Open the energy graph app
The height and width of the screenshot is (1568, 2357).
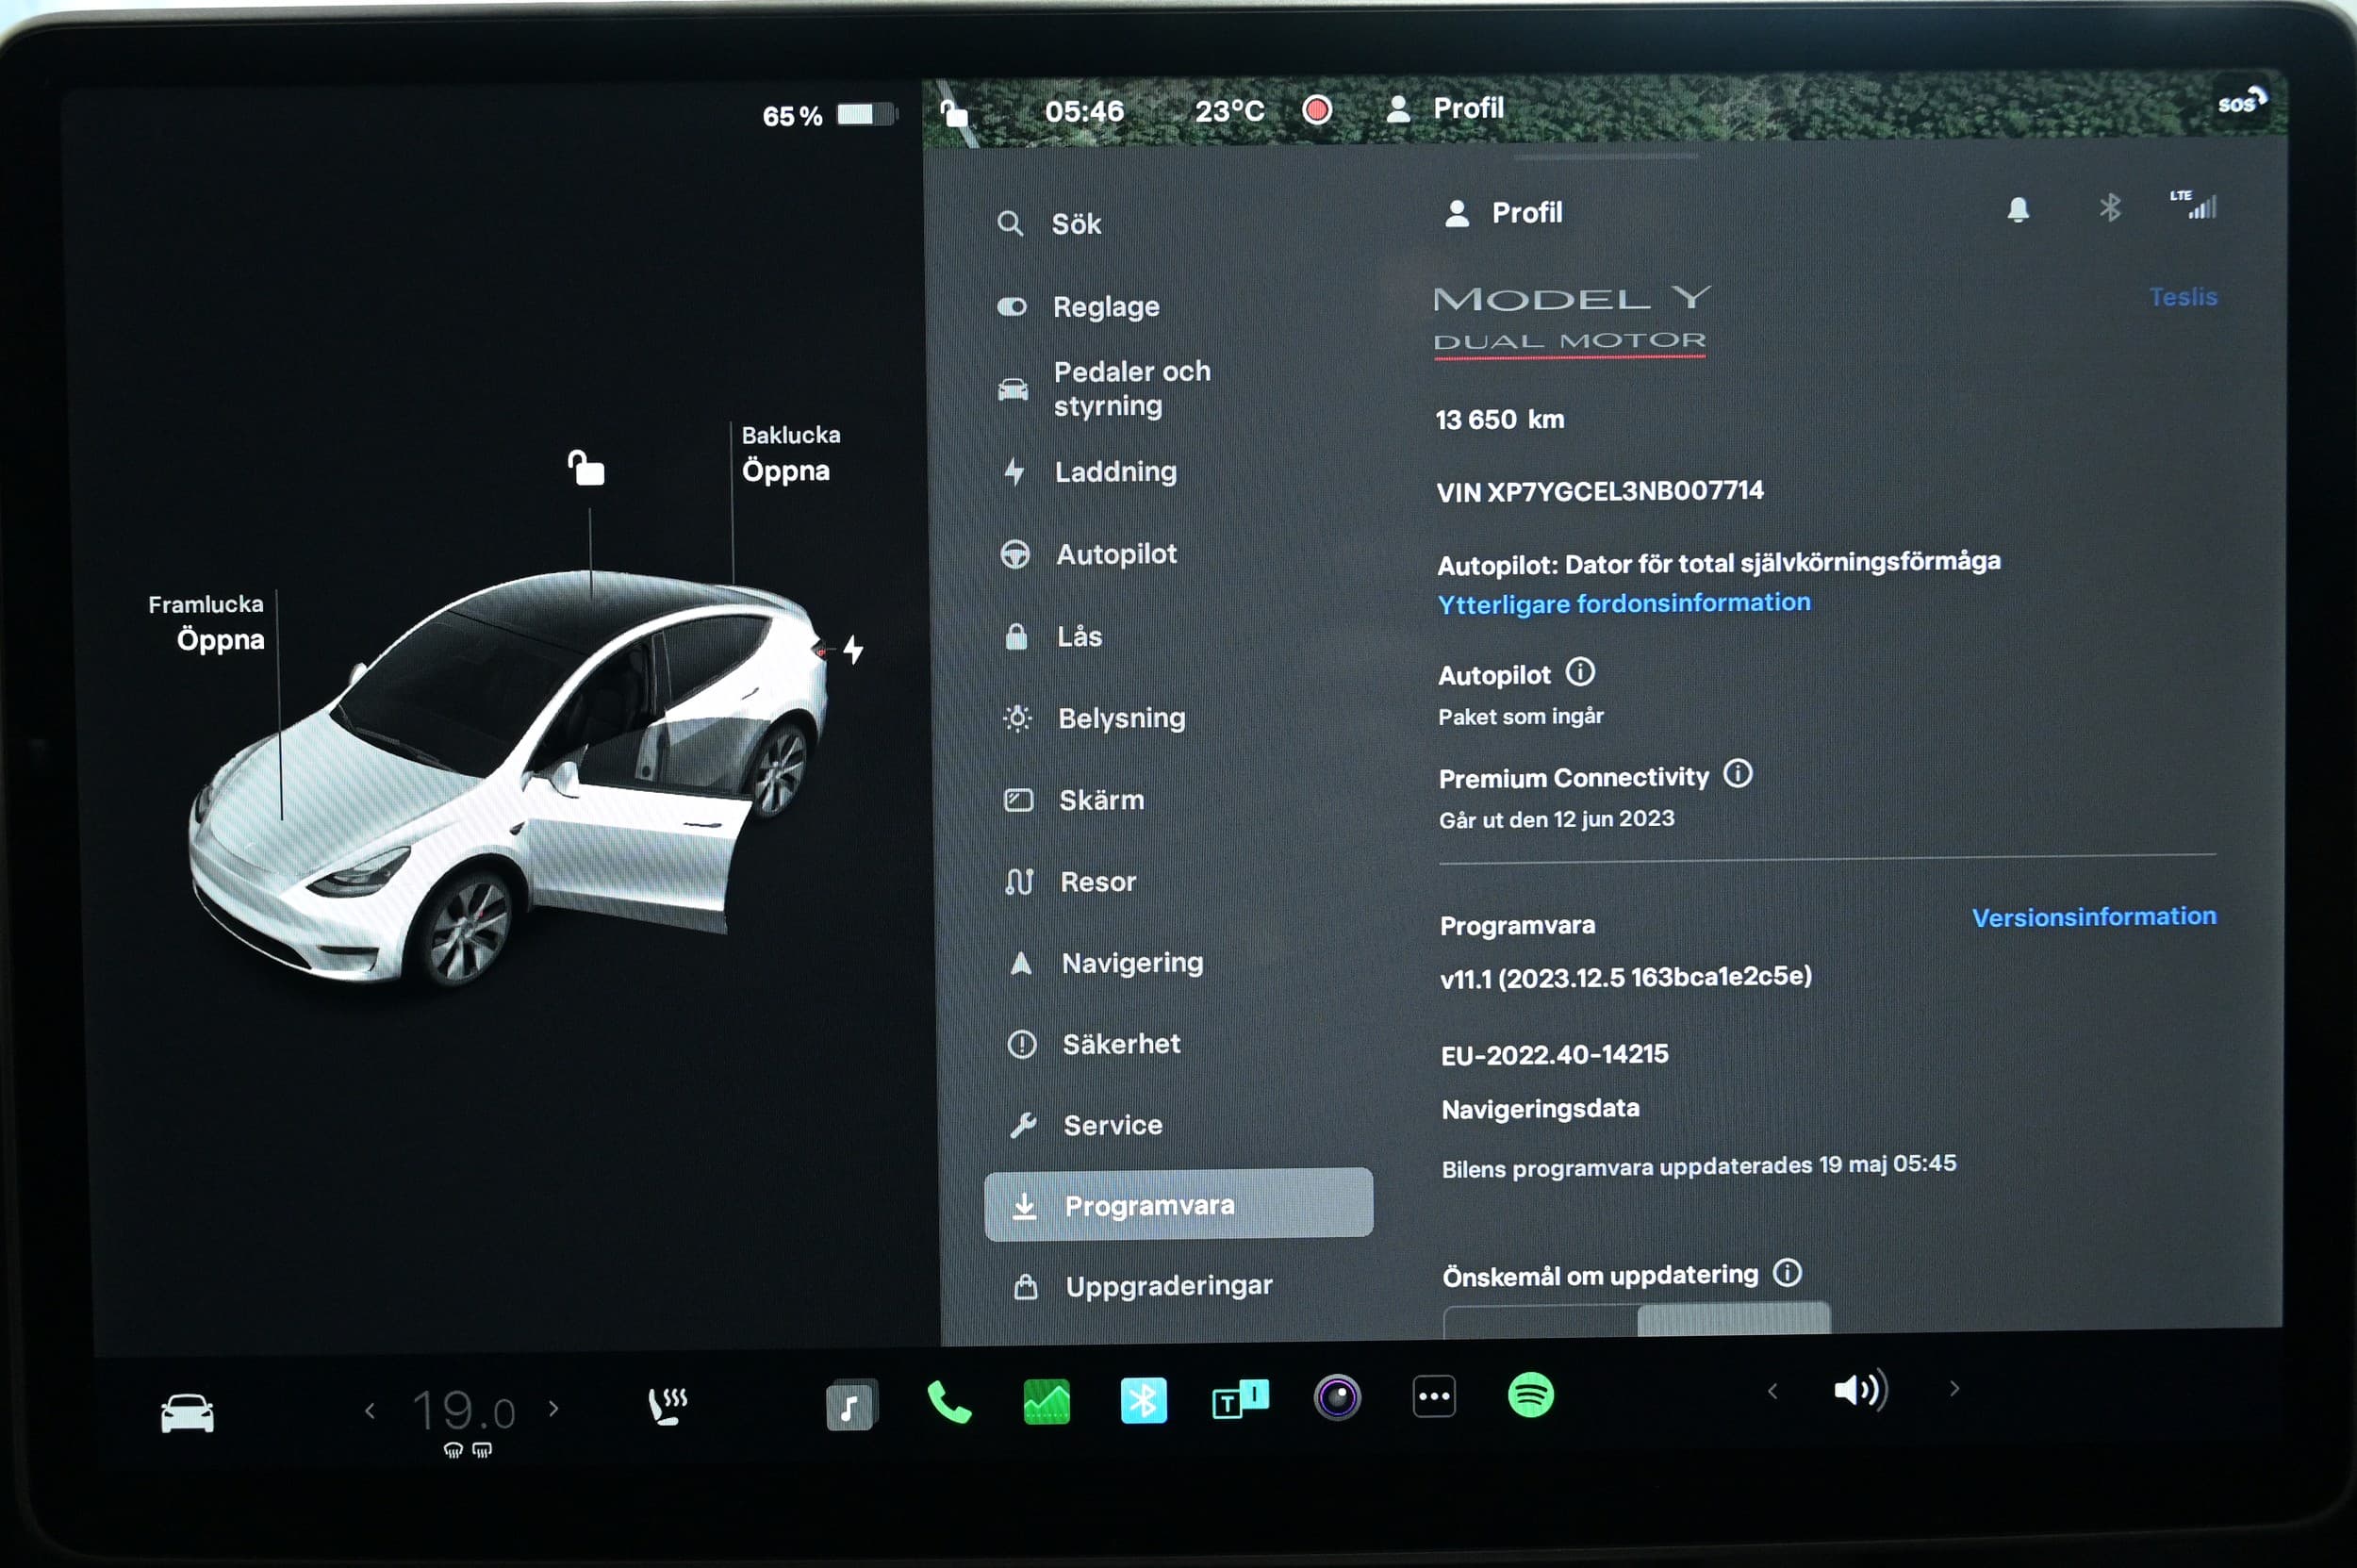pyautogui.click(x=1046, y=1400)
